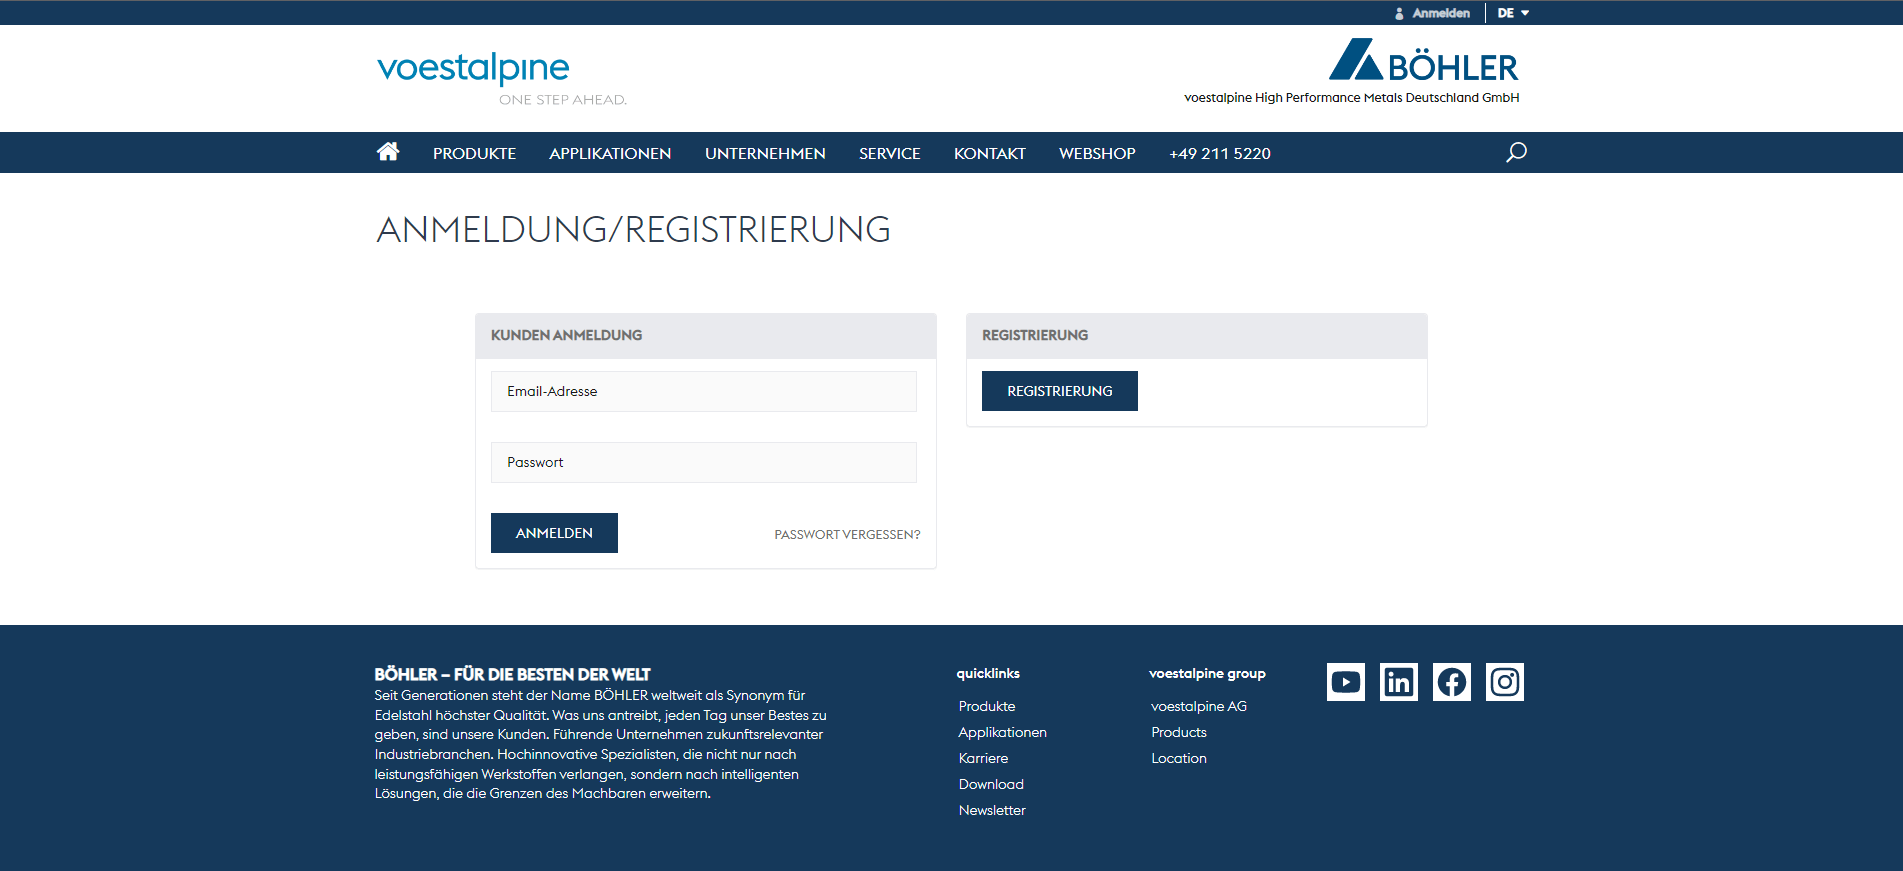Click the Anmelden link in top bar
Image resolution: width=1903 pixels, height=871 pixels.
(x=1432, y=13)
